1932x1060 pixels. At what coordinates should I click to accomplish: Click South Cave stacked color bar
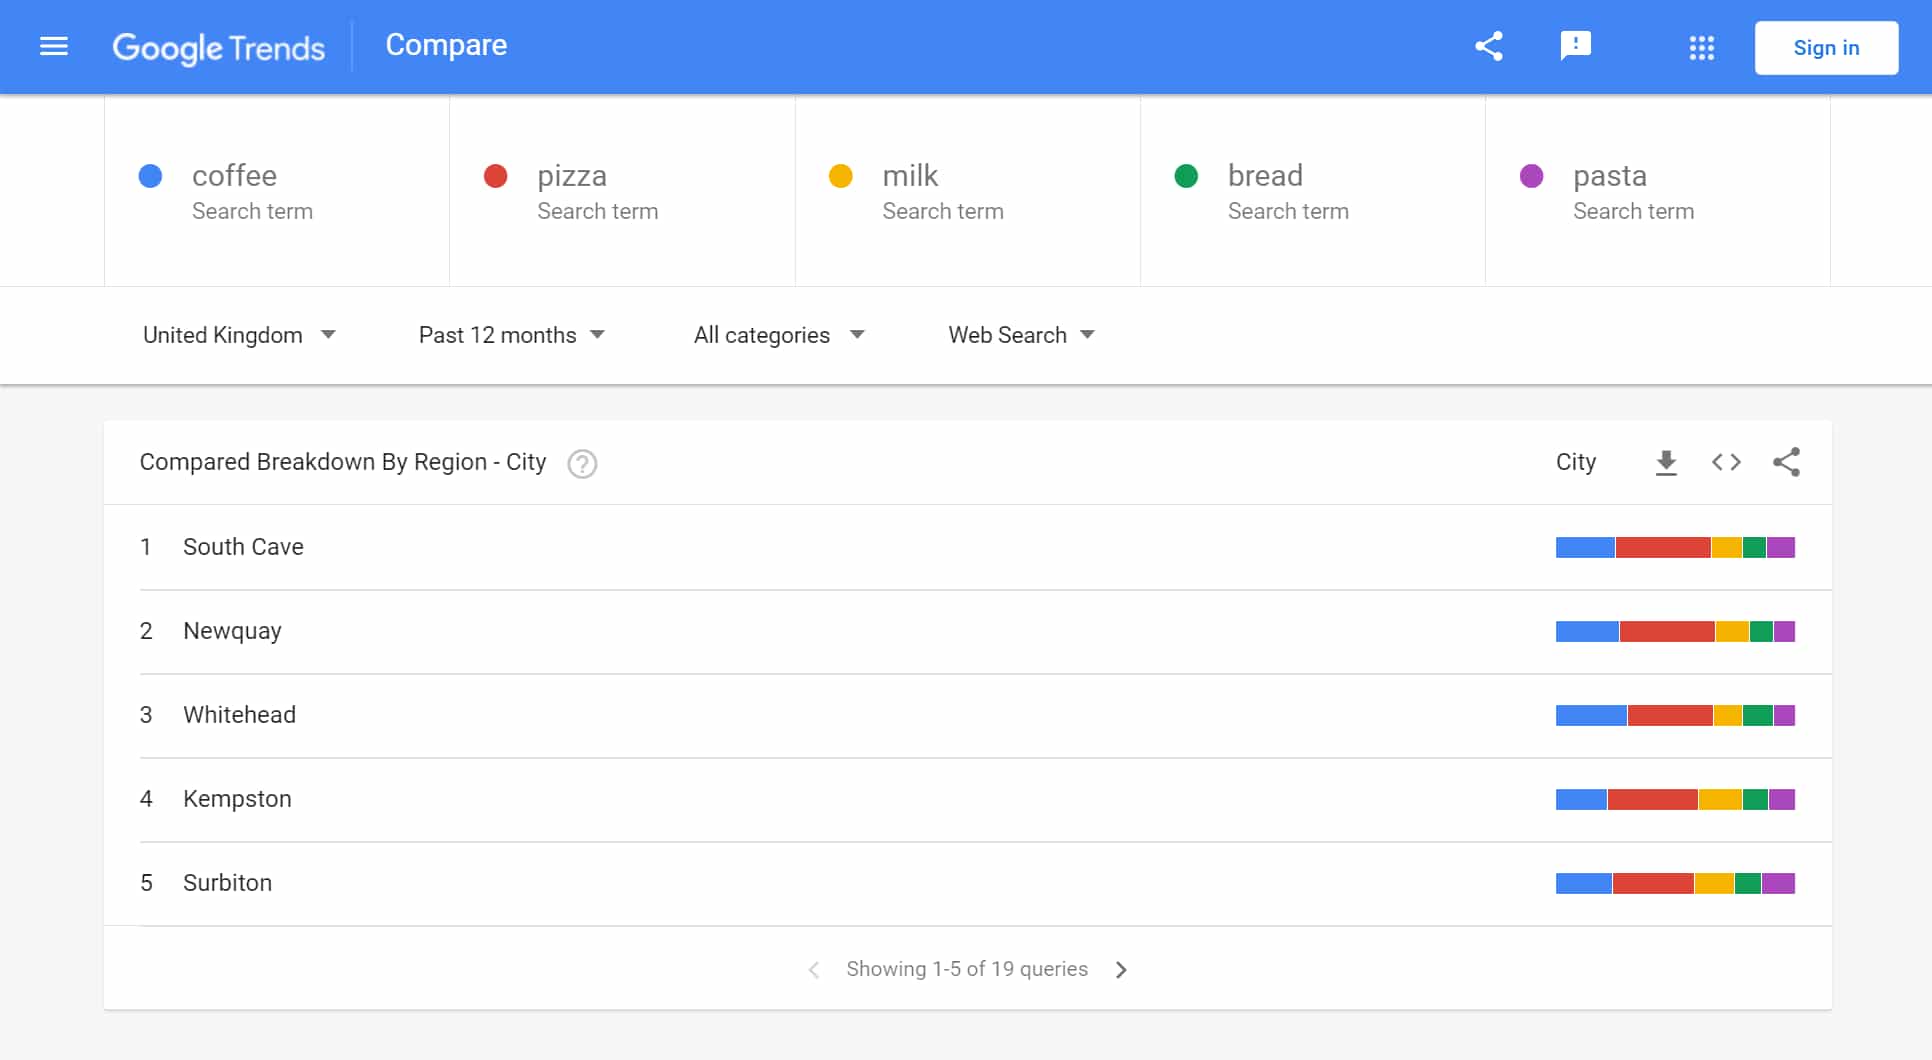pos(1675,547)
